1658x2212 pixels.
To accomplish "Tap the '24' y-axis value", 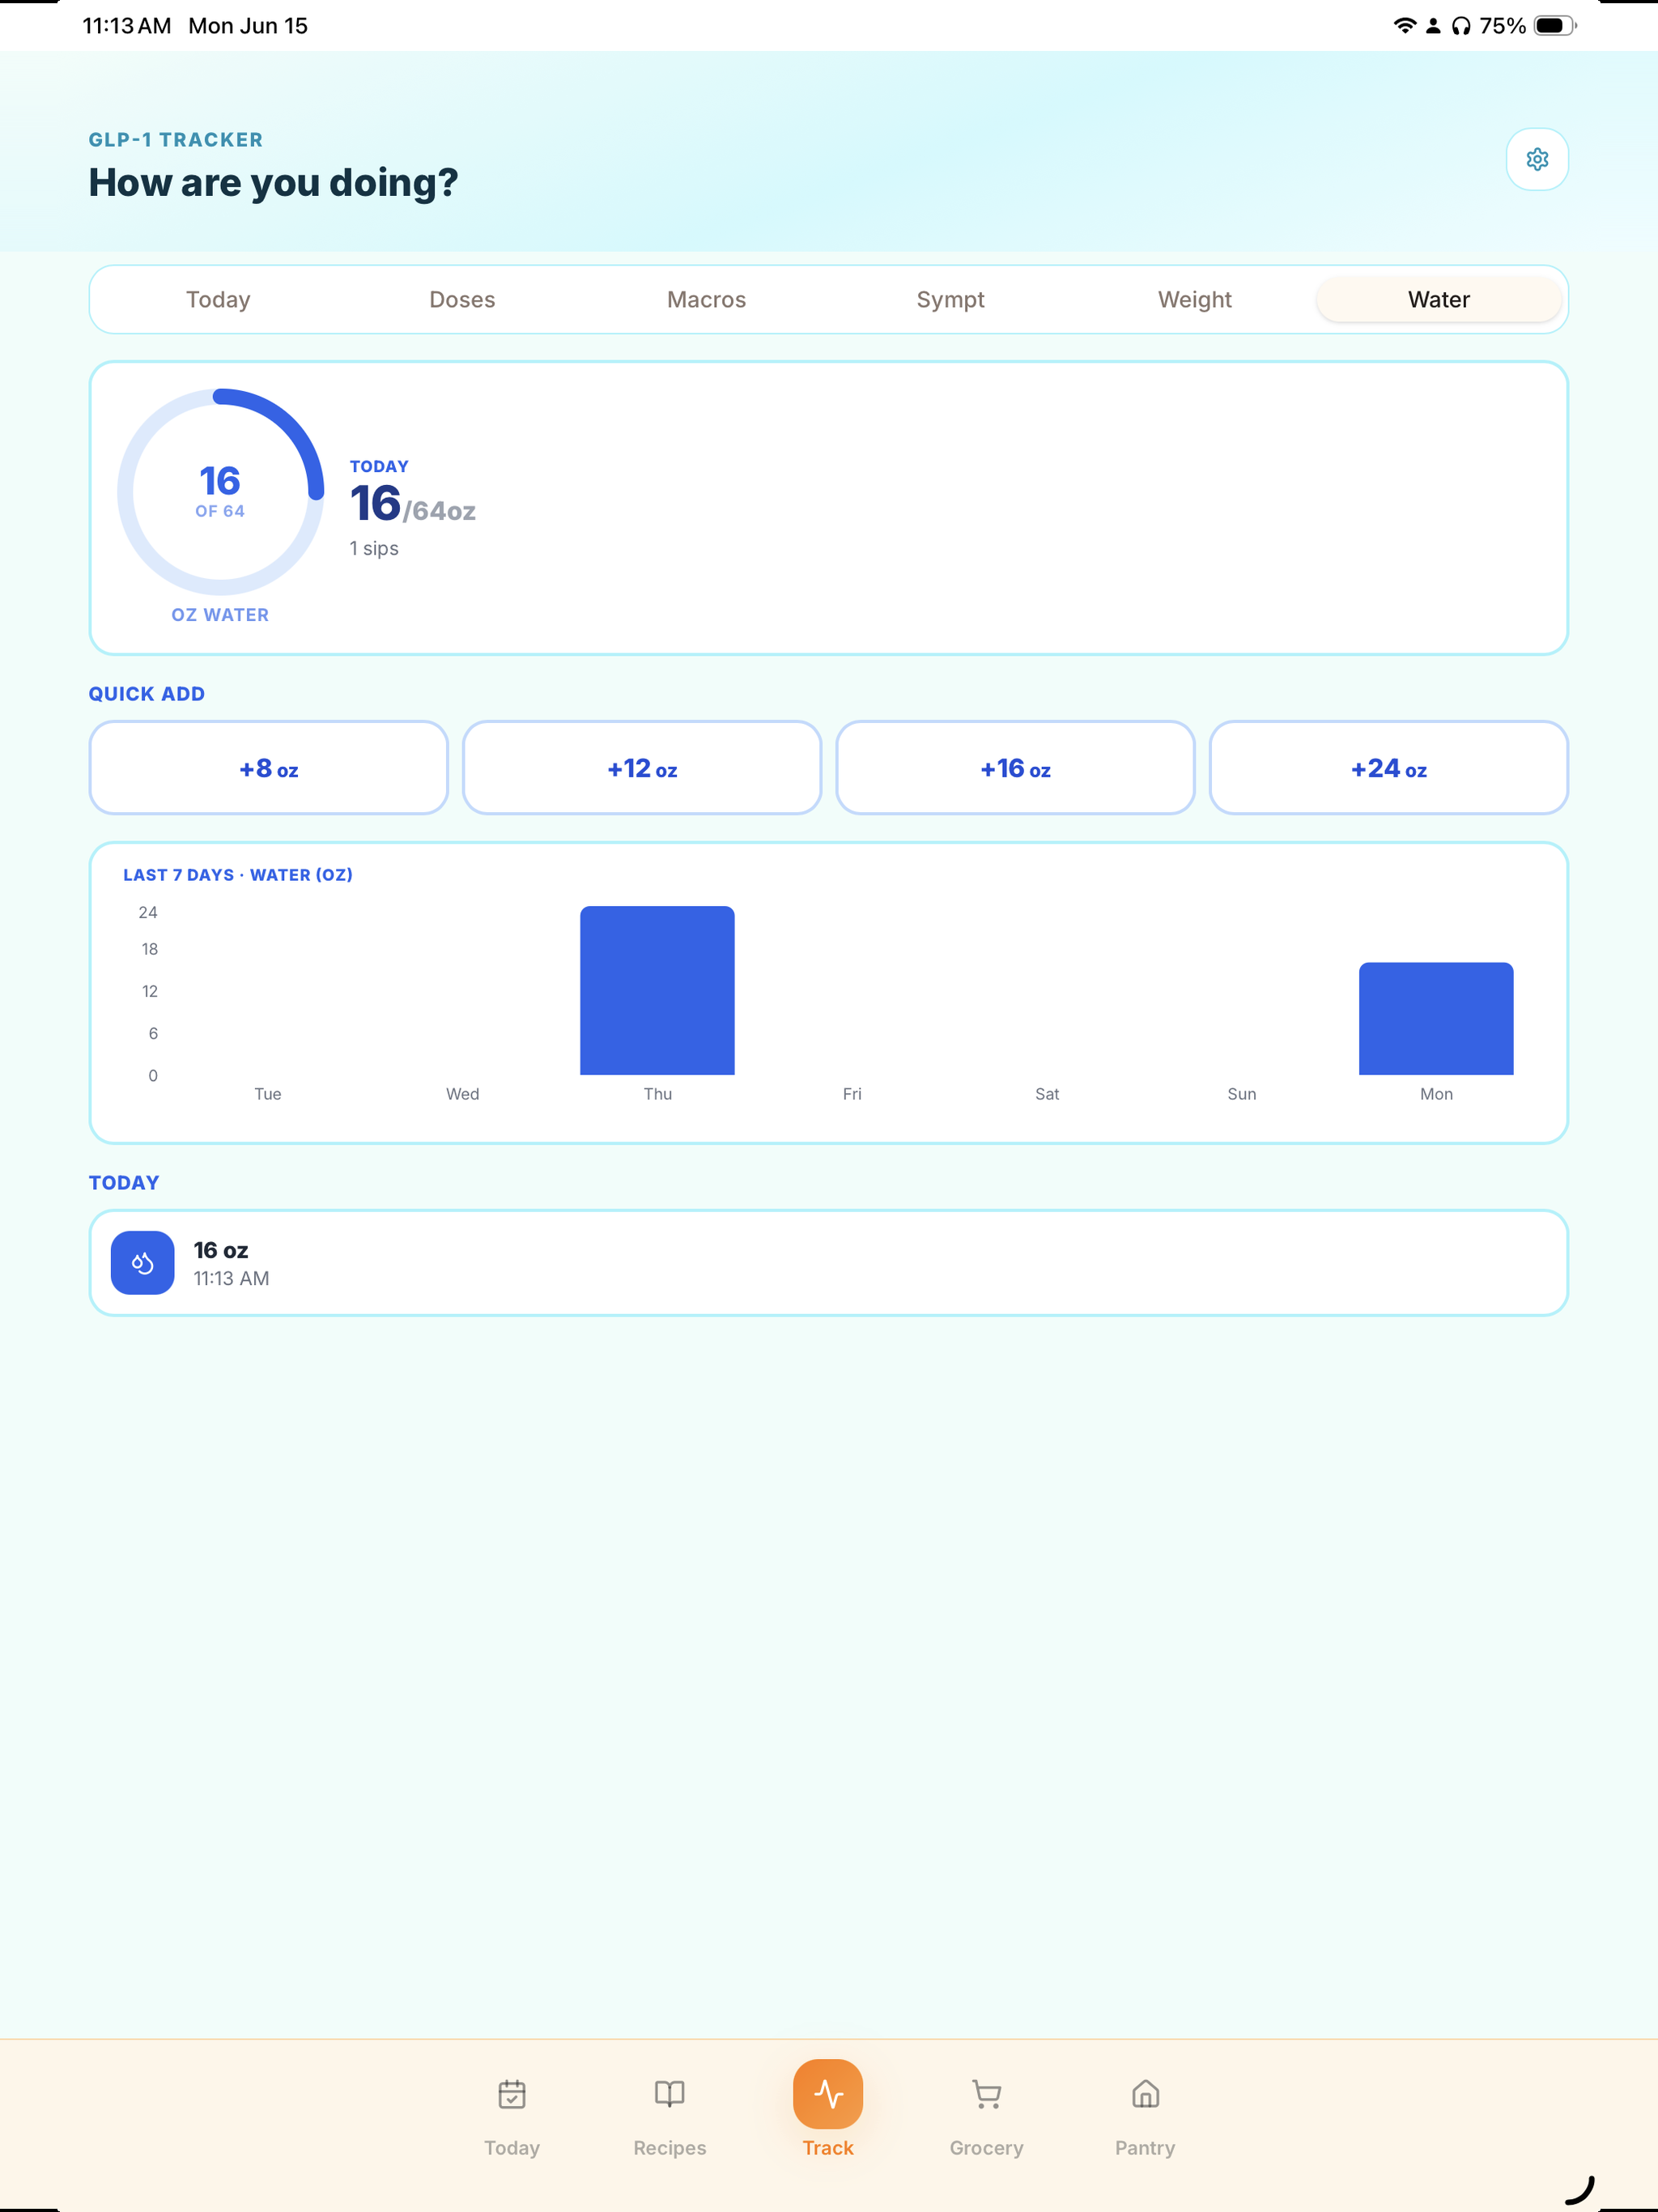I will pyautogui.click(x=148, y=912).
